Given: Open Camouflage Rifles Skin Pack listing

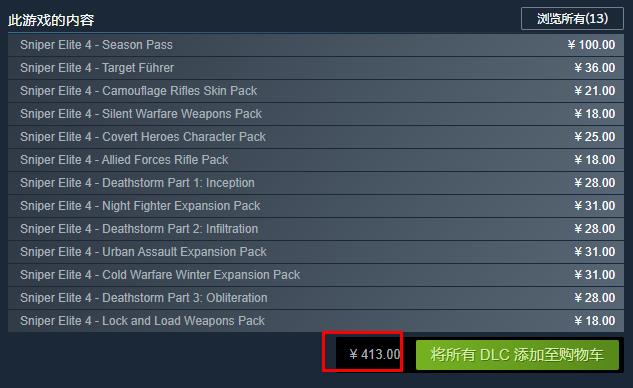Looking at the screenshot, I should pyautogui.click(x=316, y=91).
